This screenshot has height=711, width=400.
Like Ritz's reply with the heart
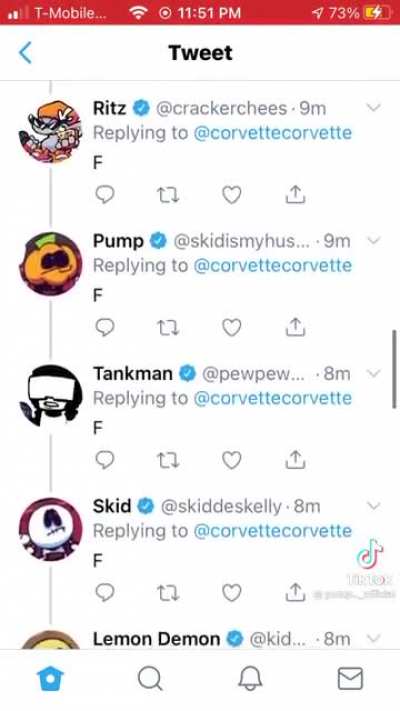[232, 195]
